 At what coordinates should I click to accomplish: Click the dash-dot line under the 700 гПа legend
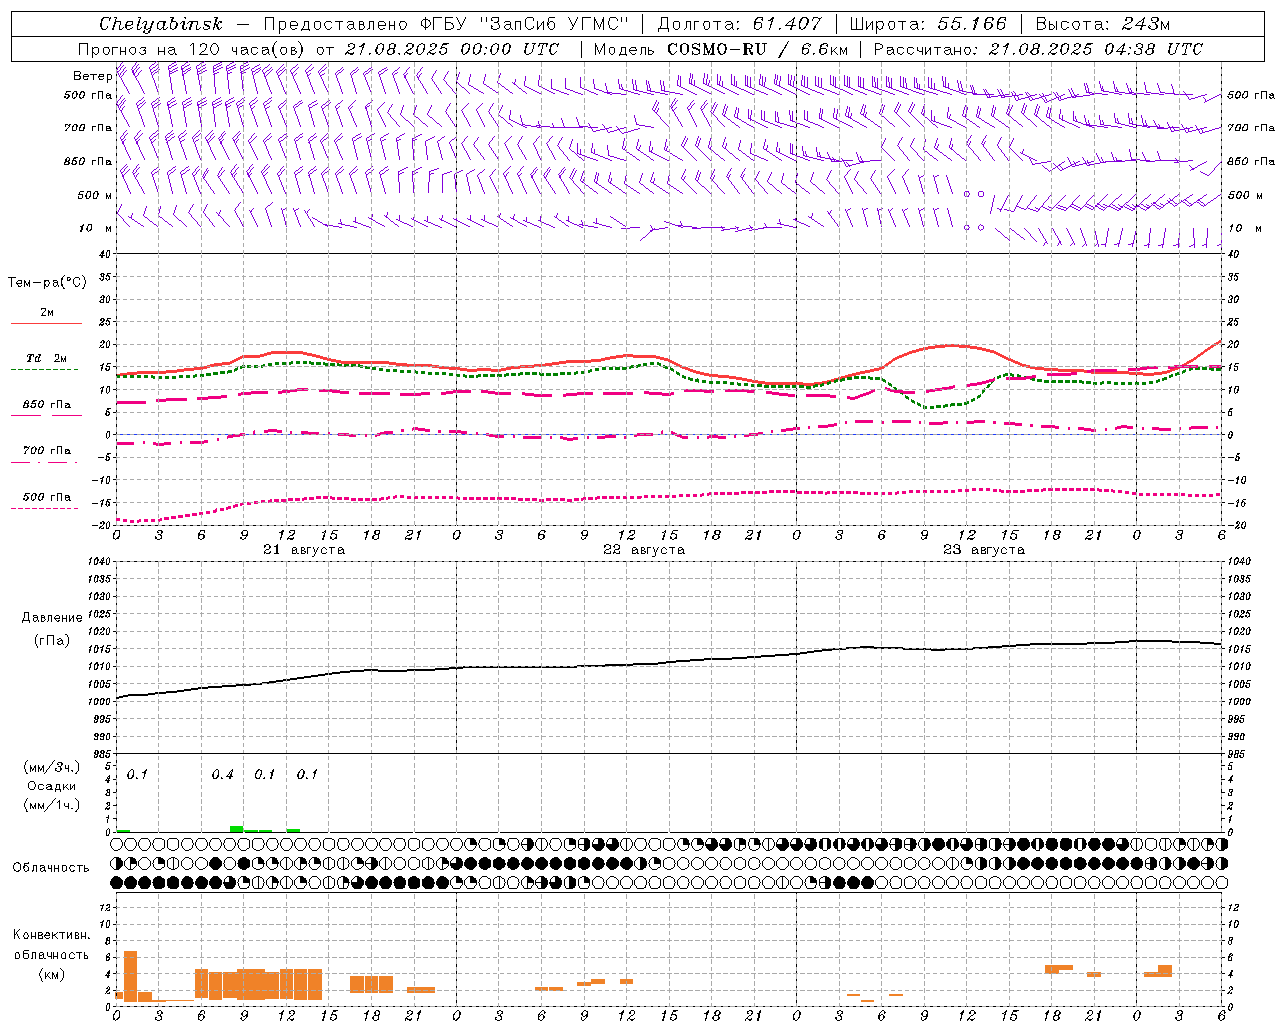coord(44,462)
